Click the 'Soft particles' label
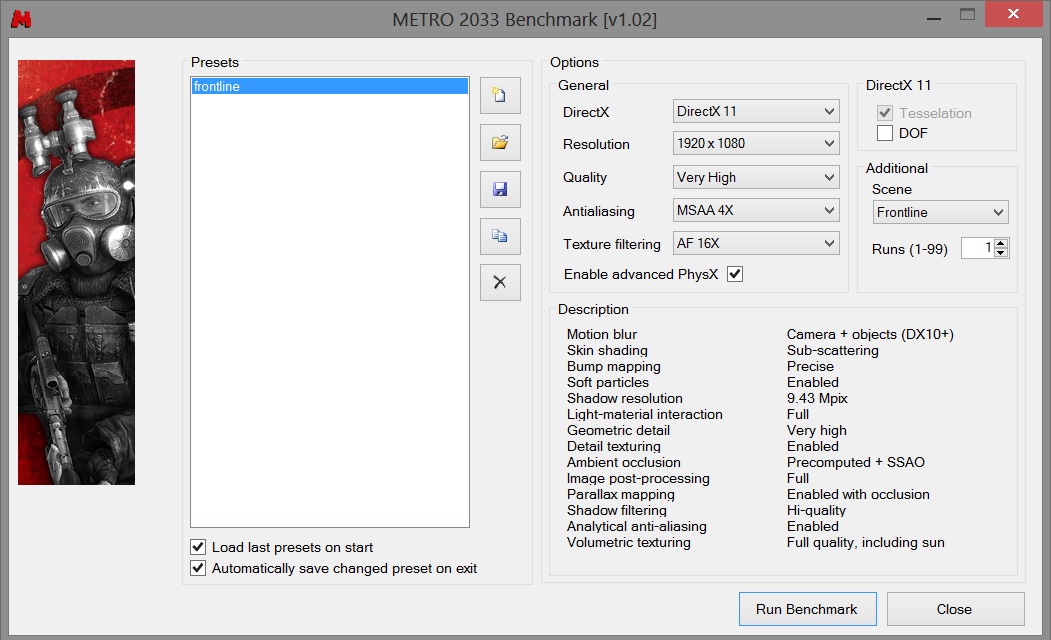The height and width of the screenshot is (640, 1051). coord(608,382)
